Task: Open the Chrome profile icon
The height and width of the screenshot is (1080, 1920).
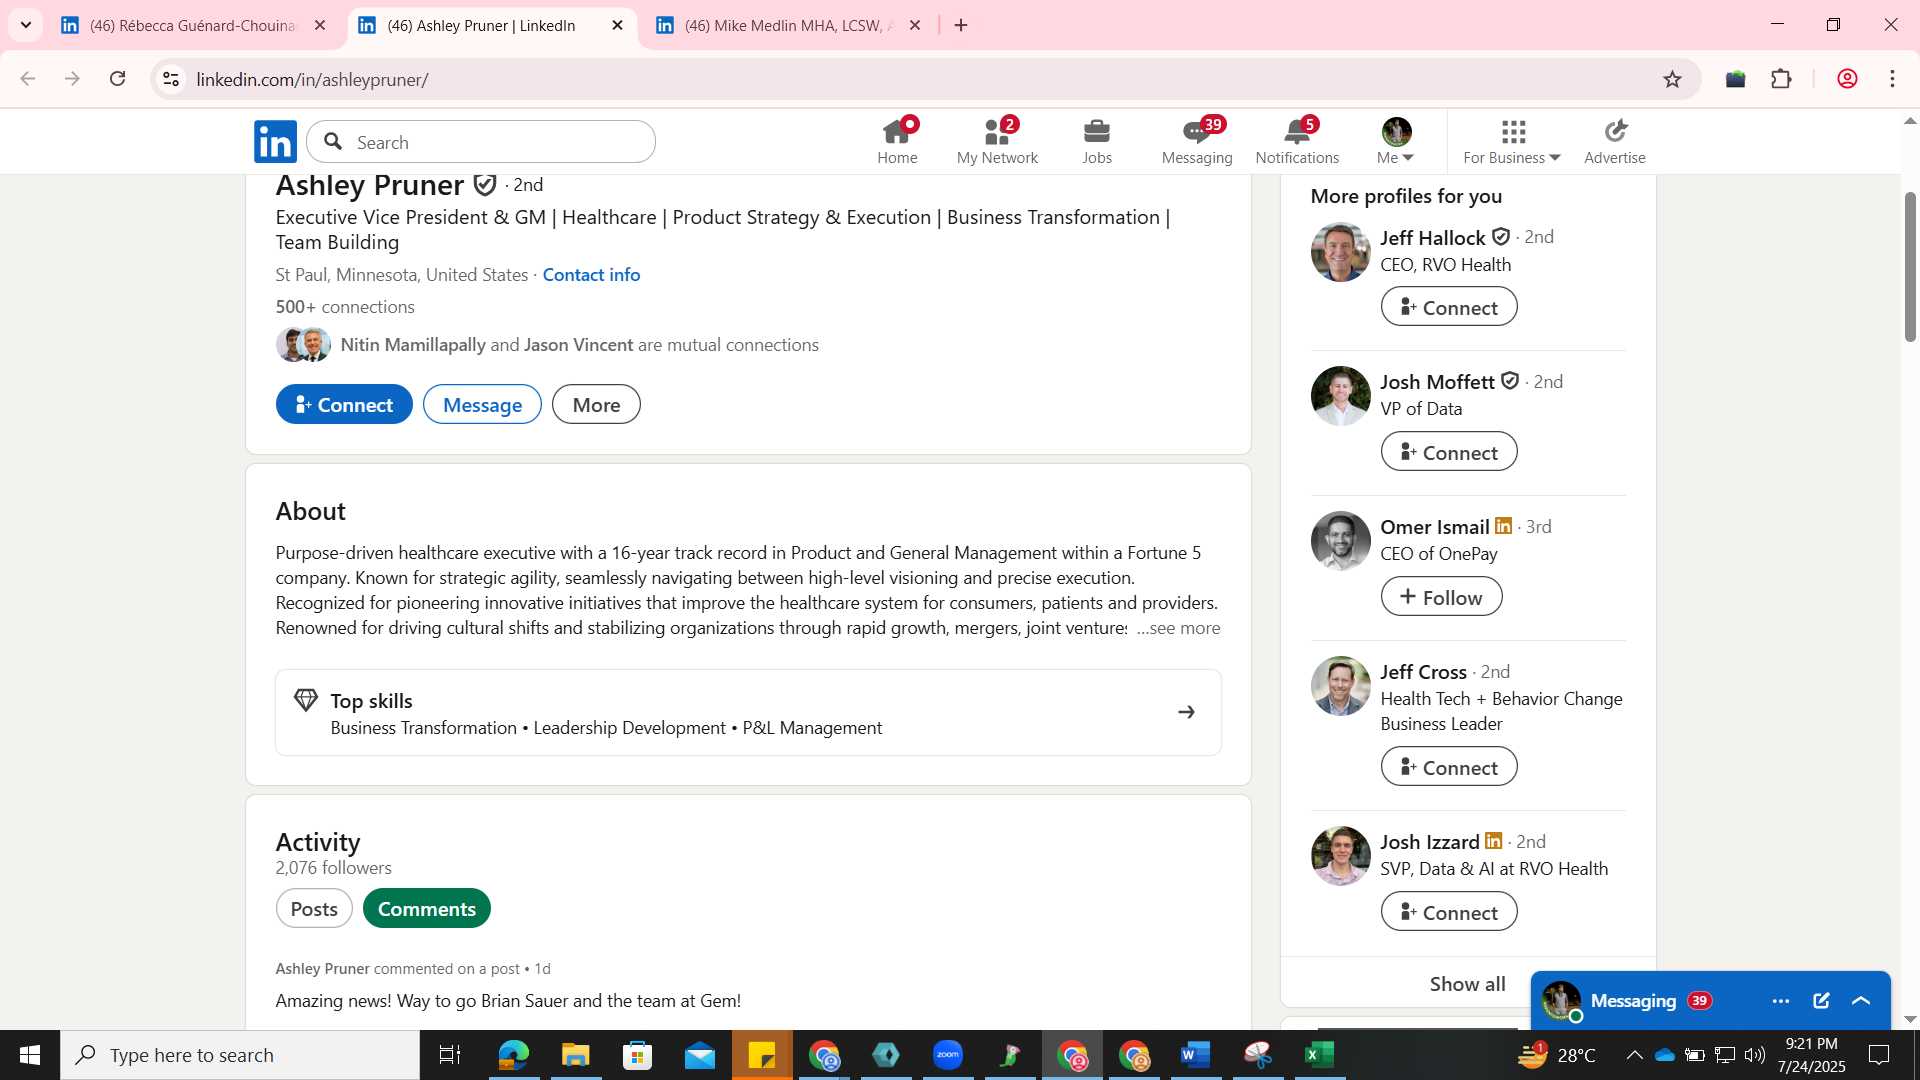Action: pos(1848,79)
